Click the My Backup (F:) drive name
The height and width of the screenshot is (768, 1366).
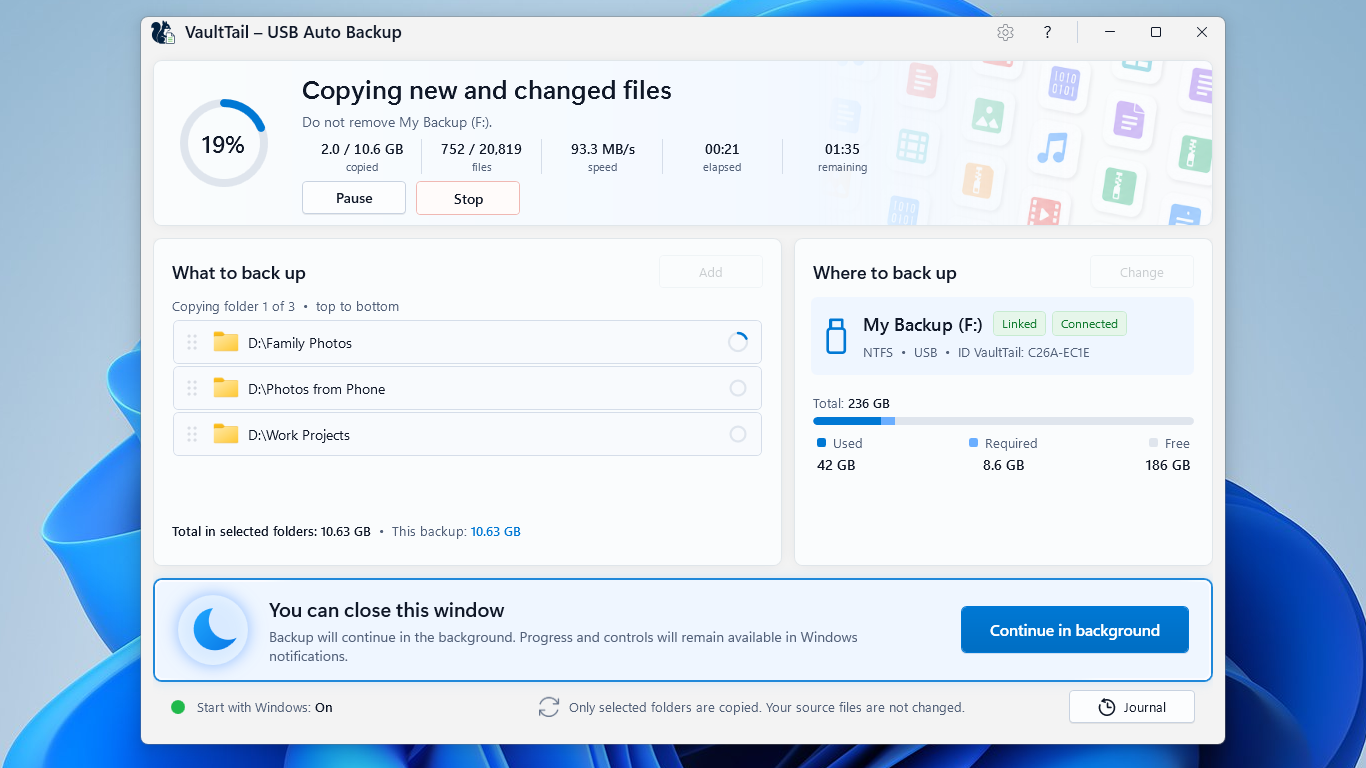tap(923, 325)
